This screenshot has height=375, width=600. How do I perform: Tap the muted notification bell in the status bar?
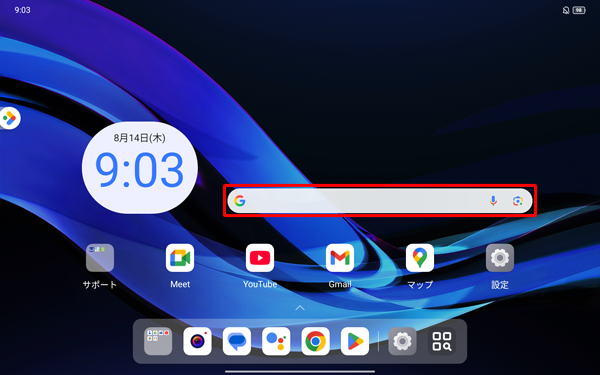click(566, 10)
